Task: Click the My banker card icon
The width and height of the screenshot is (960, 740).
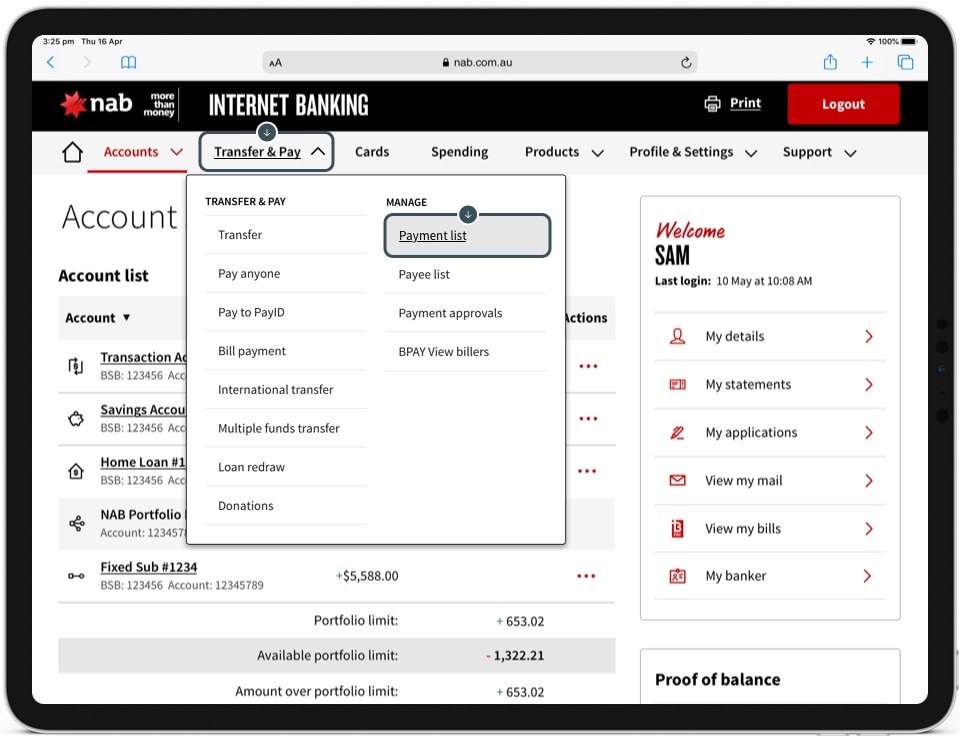Action: point(677,576)
